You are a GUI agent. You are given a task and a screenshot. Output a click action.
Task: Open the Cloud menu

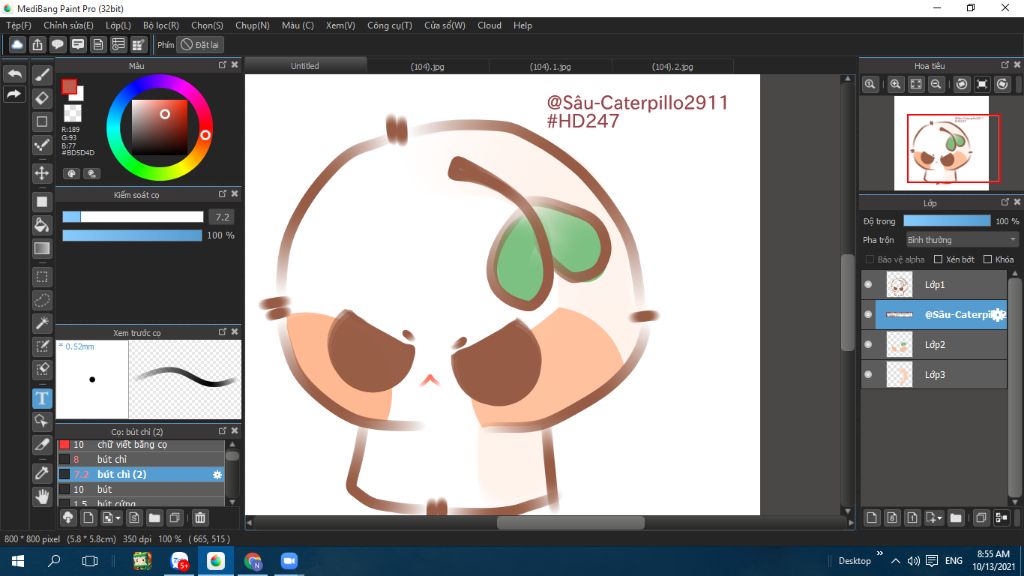489,25
